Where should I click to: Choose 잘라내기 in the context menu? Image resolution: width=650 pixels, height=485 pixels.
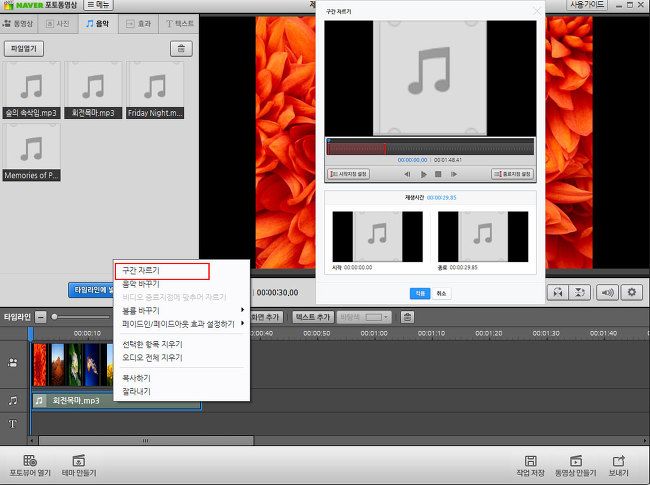click(136, 391)
